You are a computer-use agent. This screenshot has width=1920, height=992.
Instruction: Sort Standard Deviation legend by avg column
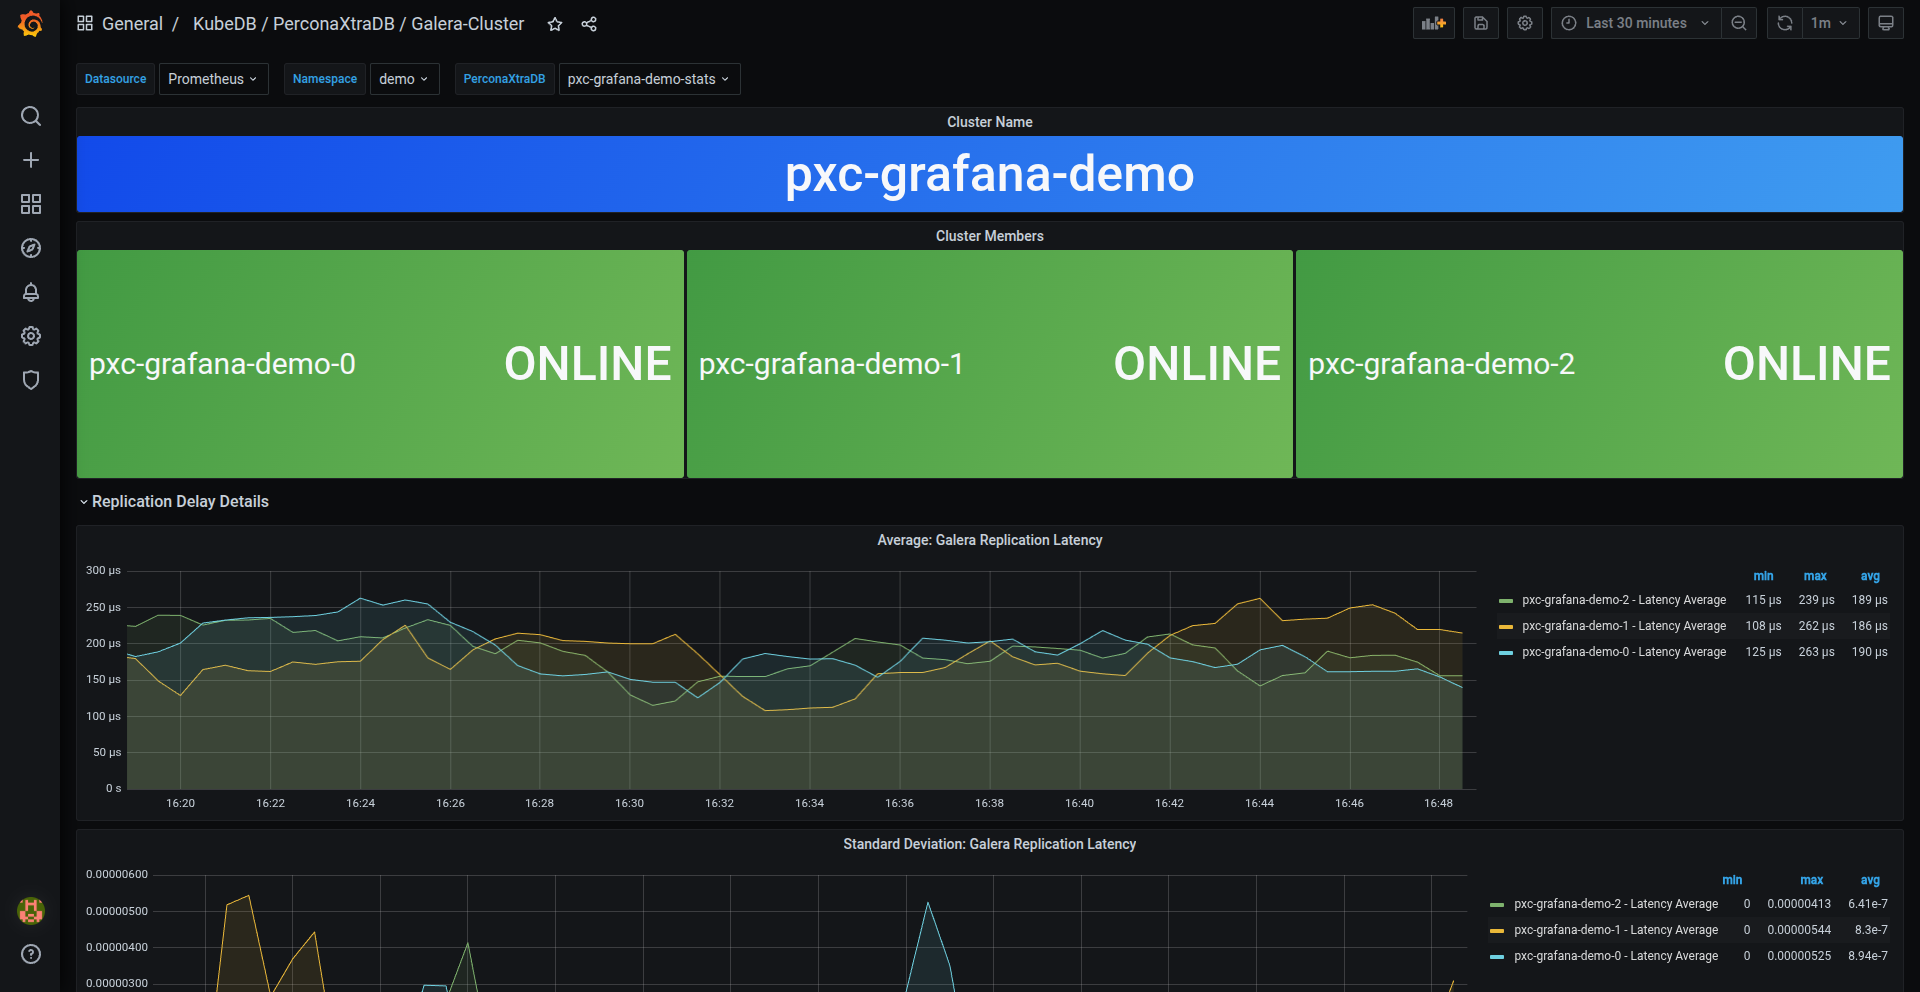pyautogui.click(x=1870, y=880)
